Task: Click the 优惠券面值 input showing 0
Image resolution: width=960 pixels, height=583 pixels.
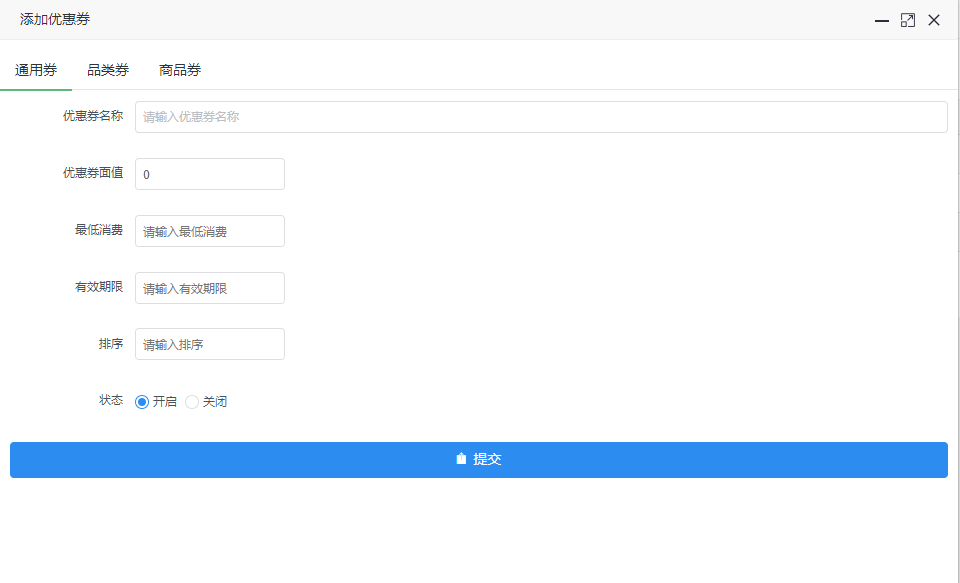Action: click(x=210, y=174)
